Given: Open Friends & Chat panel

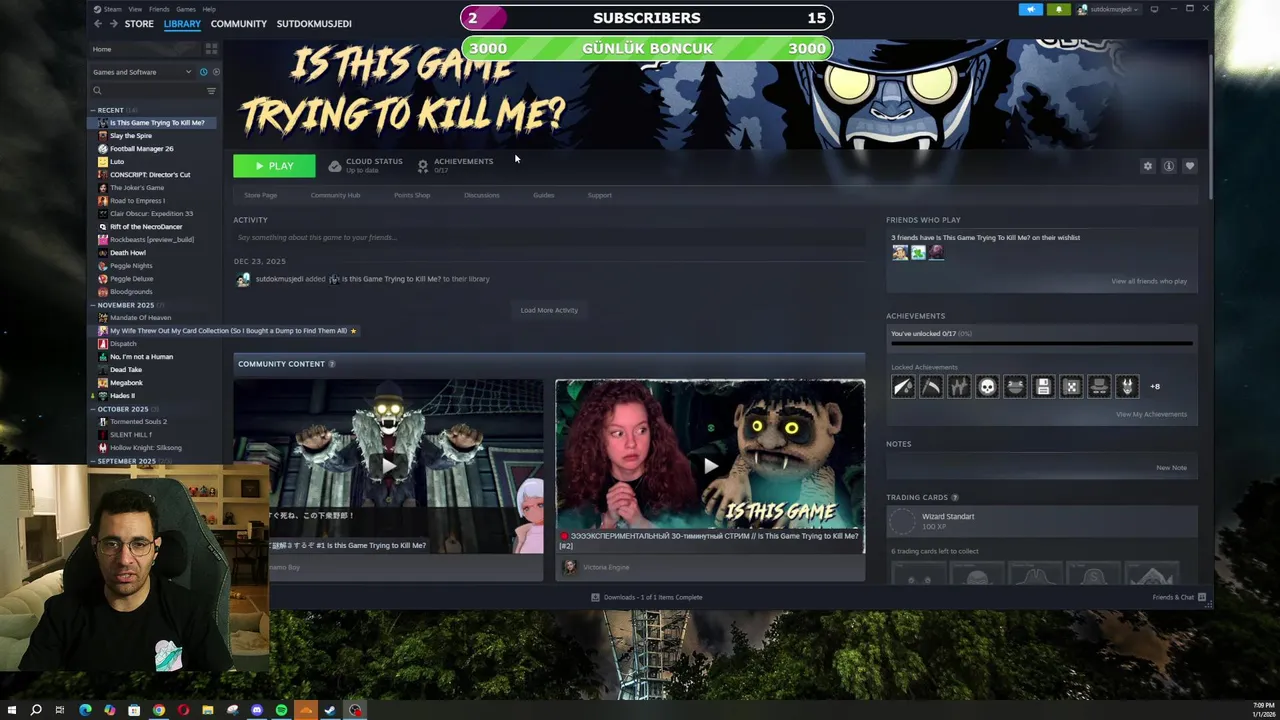Looking at the screenshot, I should [x=1179, y=597].
